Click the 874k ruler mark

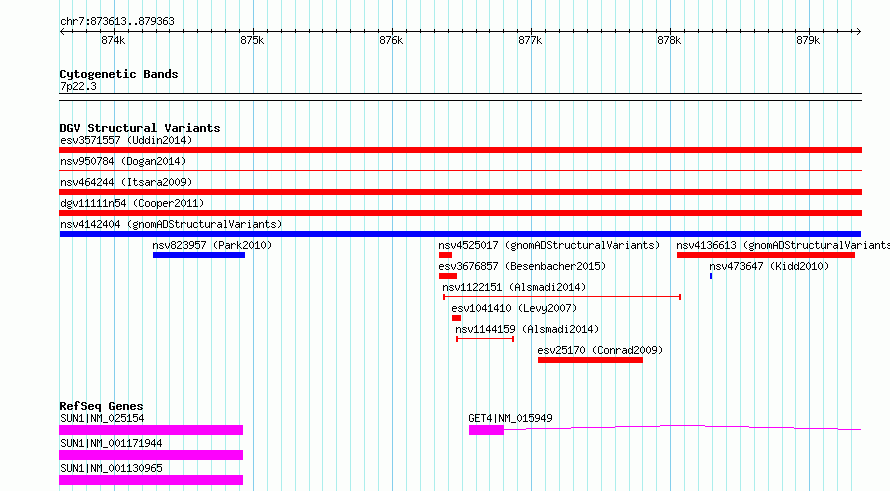coord(113,40)
